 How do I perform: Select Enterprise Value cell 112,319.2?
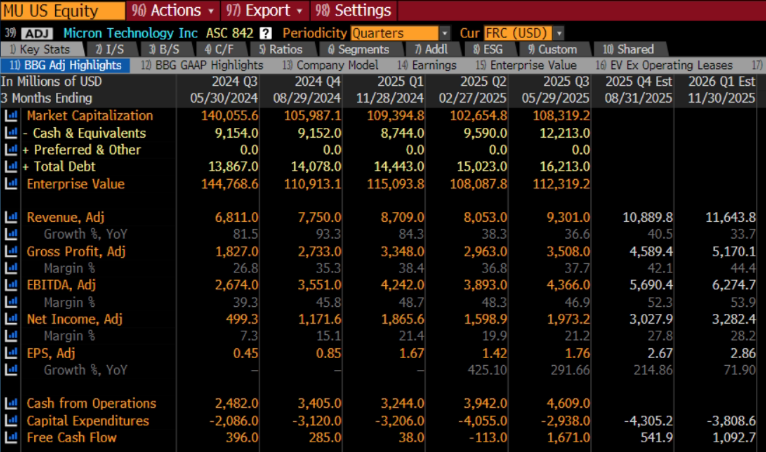(x=561, y=184)
